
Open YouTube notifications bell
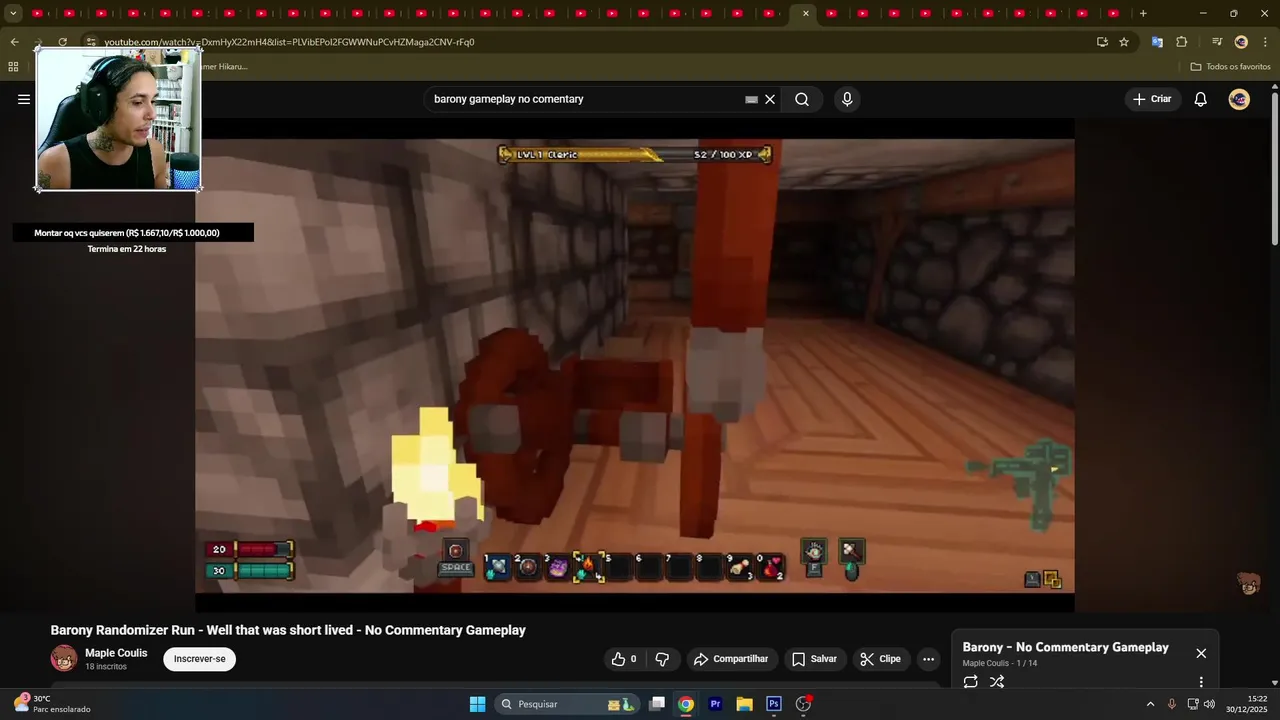[1201, 99]
